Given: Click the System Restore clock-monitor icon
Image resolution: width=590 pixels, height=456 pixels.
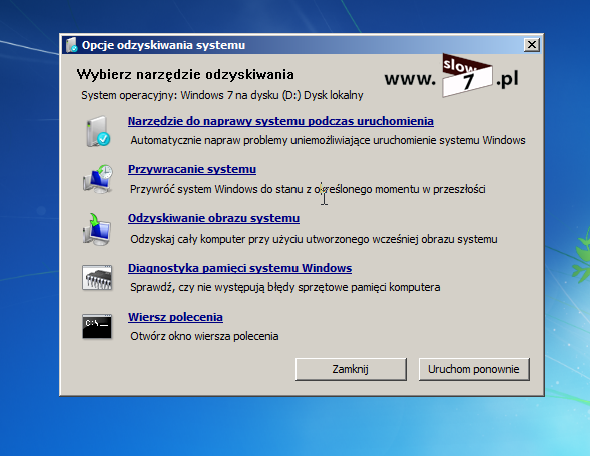Looking at the screenshot, I should (98, 179).
